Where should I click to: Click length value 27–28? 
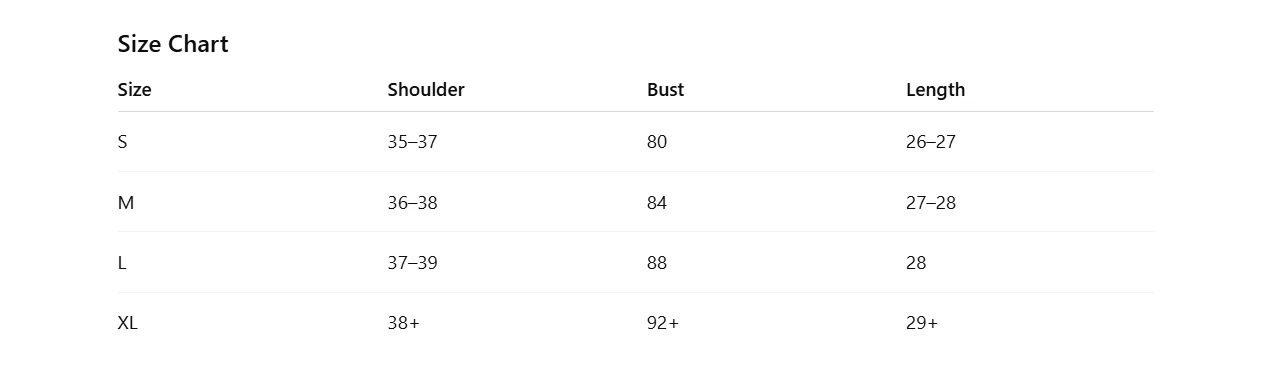click(x=931, y=203)
